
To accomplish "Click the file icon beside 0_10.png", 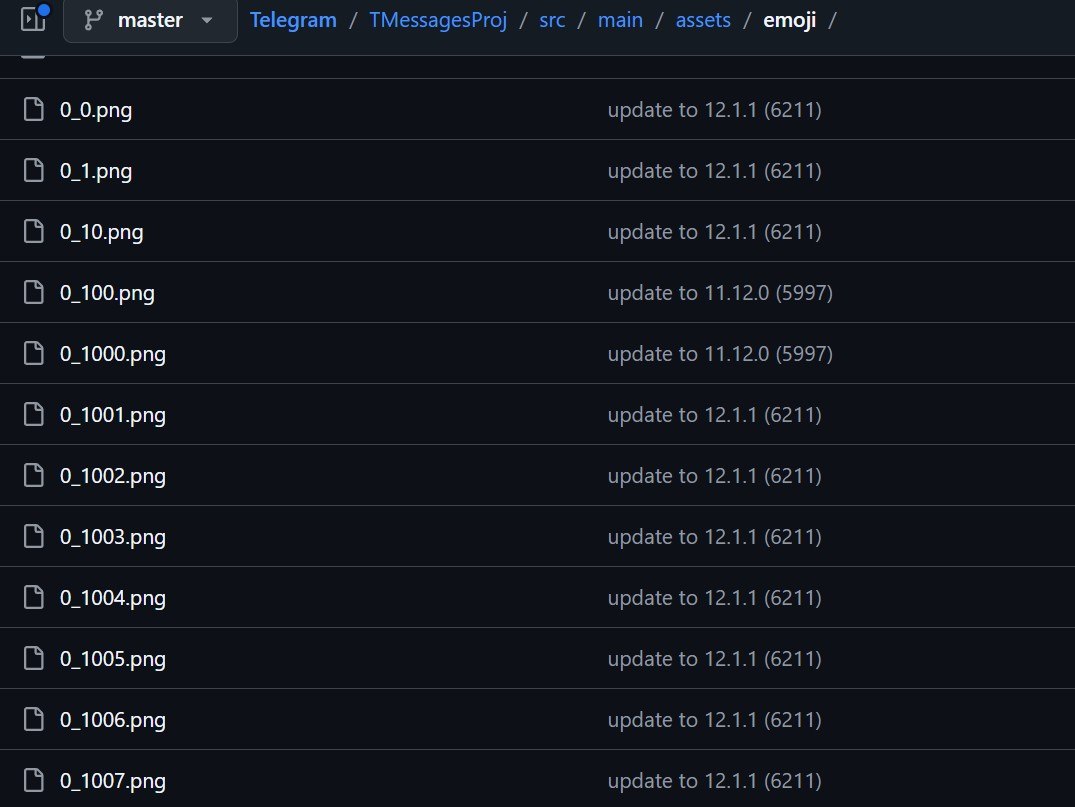I will pyautogui.click(x=34, y=232).
